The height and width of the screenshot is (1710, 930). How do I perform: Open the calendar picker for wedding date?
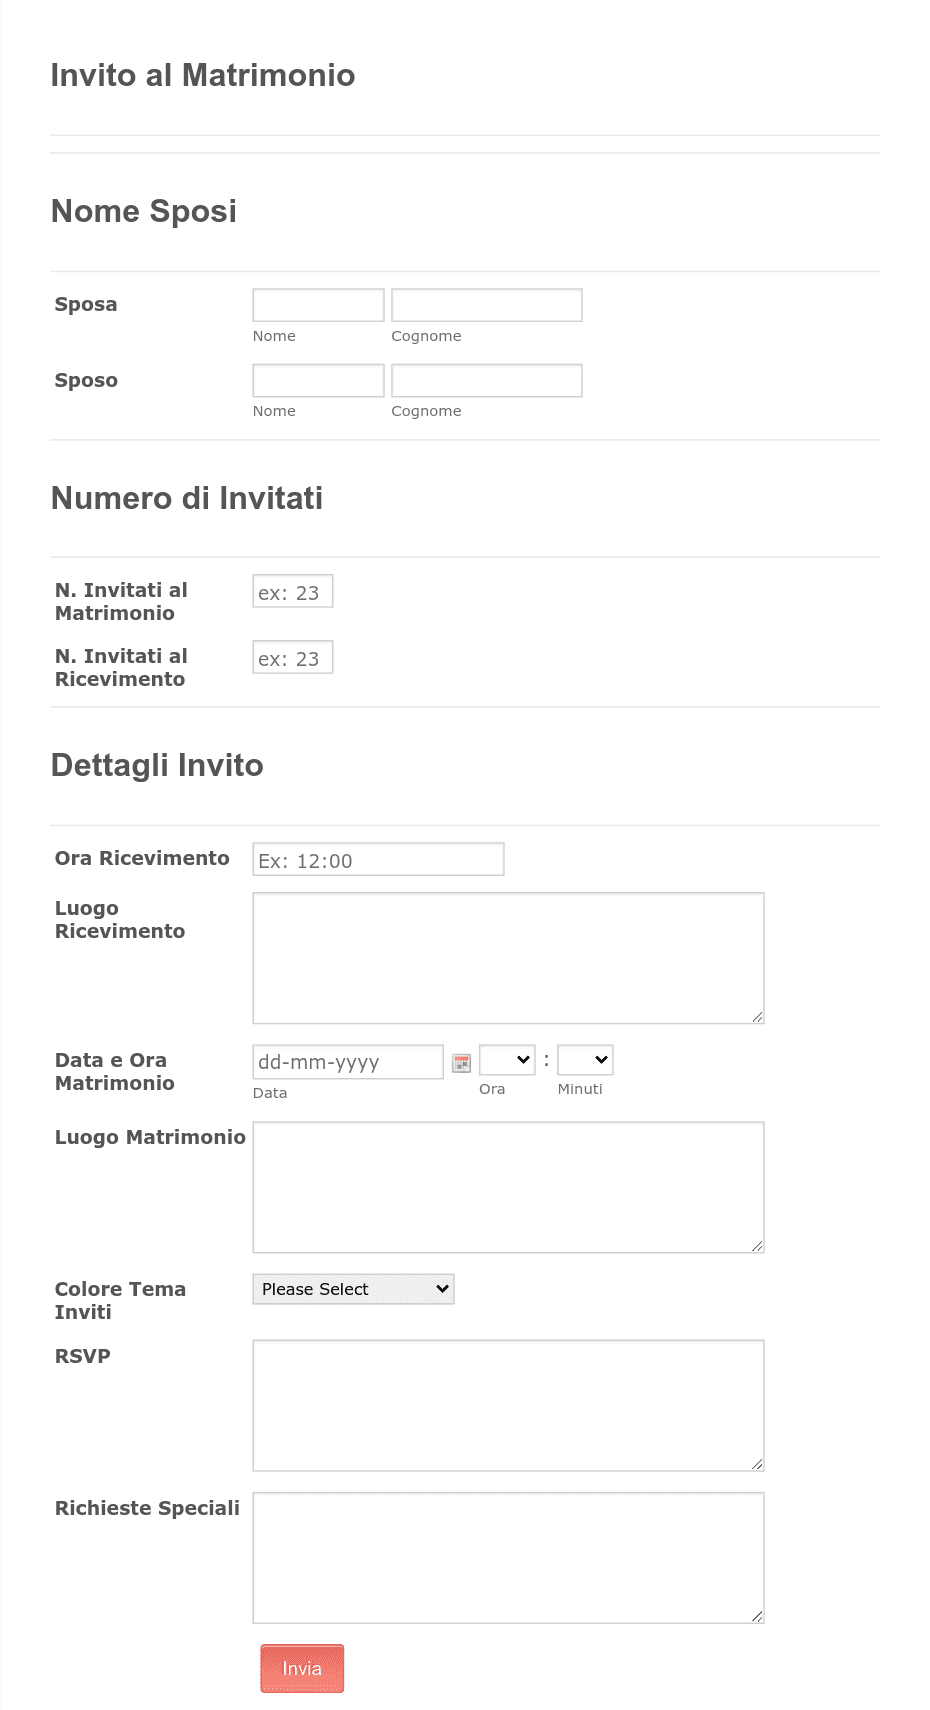click(x=460, y=1062)
